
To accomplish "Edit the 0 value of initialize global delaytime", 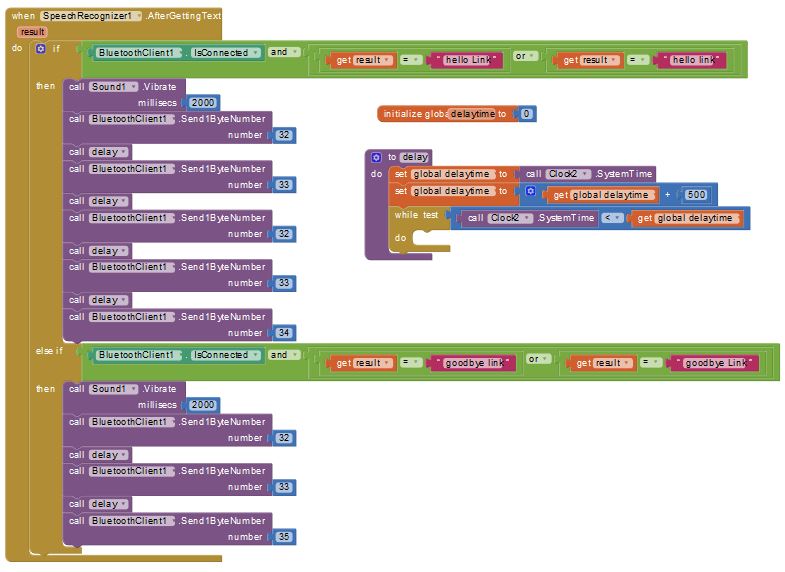I will [x=526, y=114].
